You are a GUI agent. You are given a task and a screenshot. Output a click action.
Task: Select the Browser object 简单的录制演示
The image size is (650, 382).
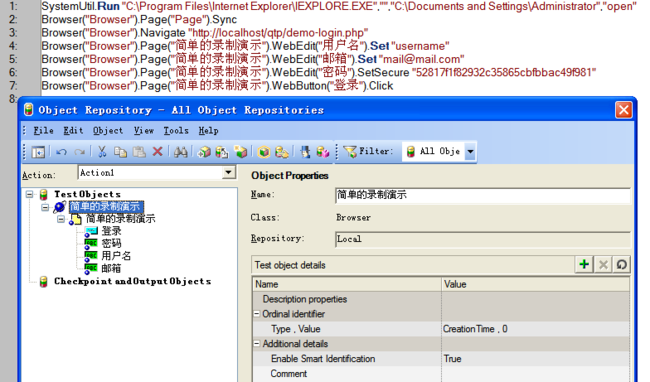tap(106, 206)
